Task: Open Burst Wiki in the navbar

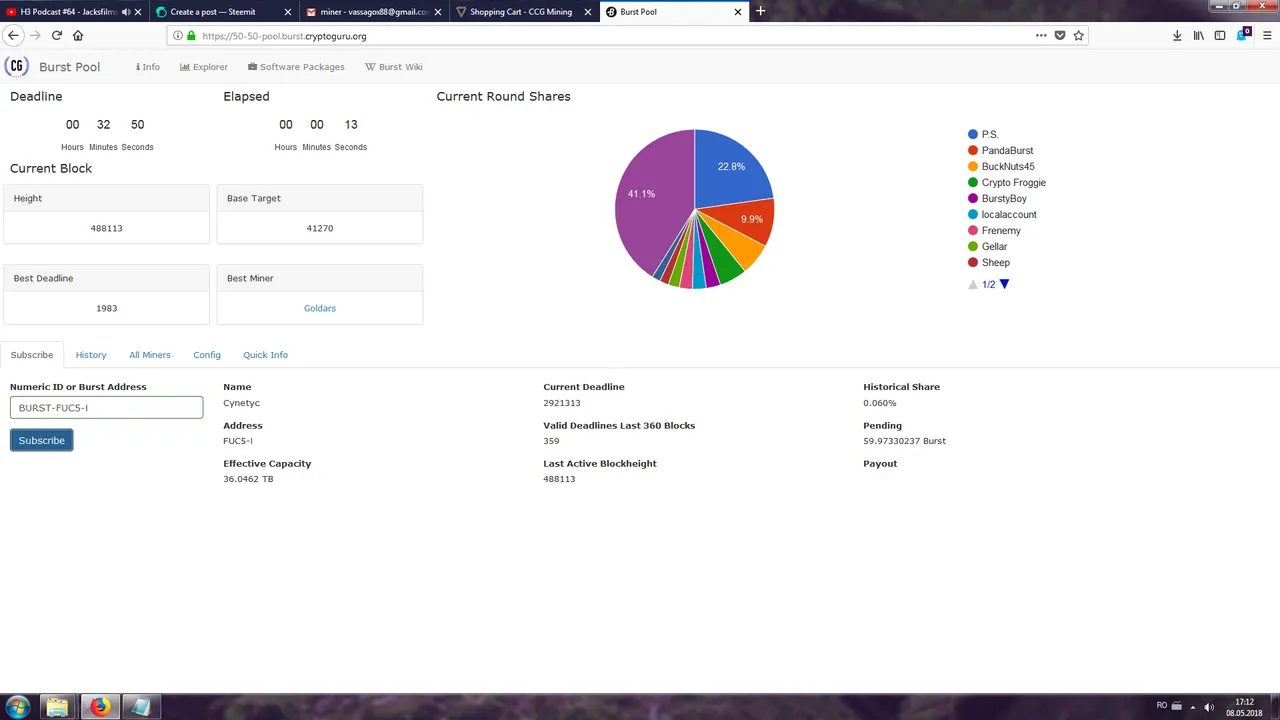Action: coord(394,67)
